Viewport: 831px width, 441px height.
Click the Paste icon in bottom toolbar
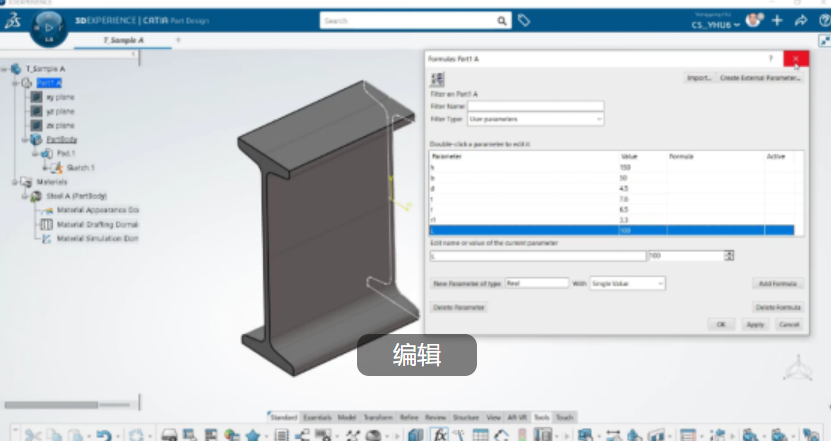[76, 436]
